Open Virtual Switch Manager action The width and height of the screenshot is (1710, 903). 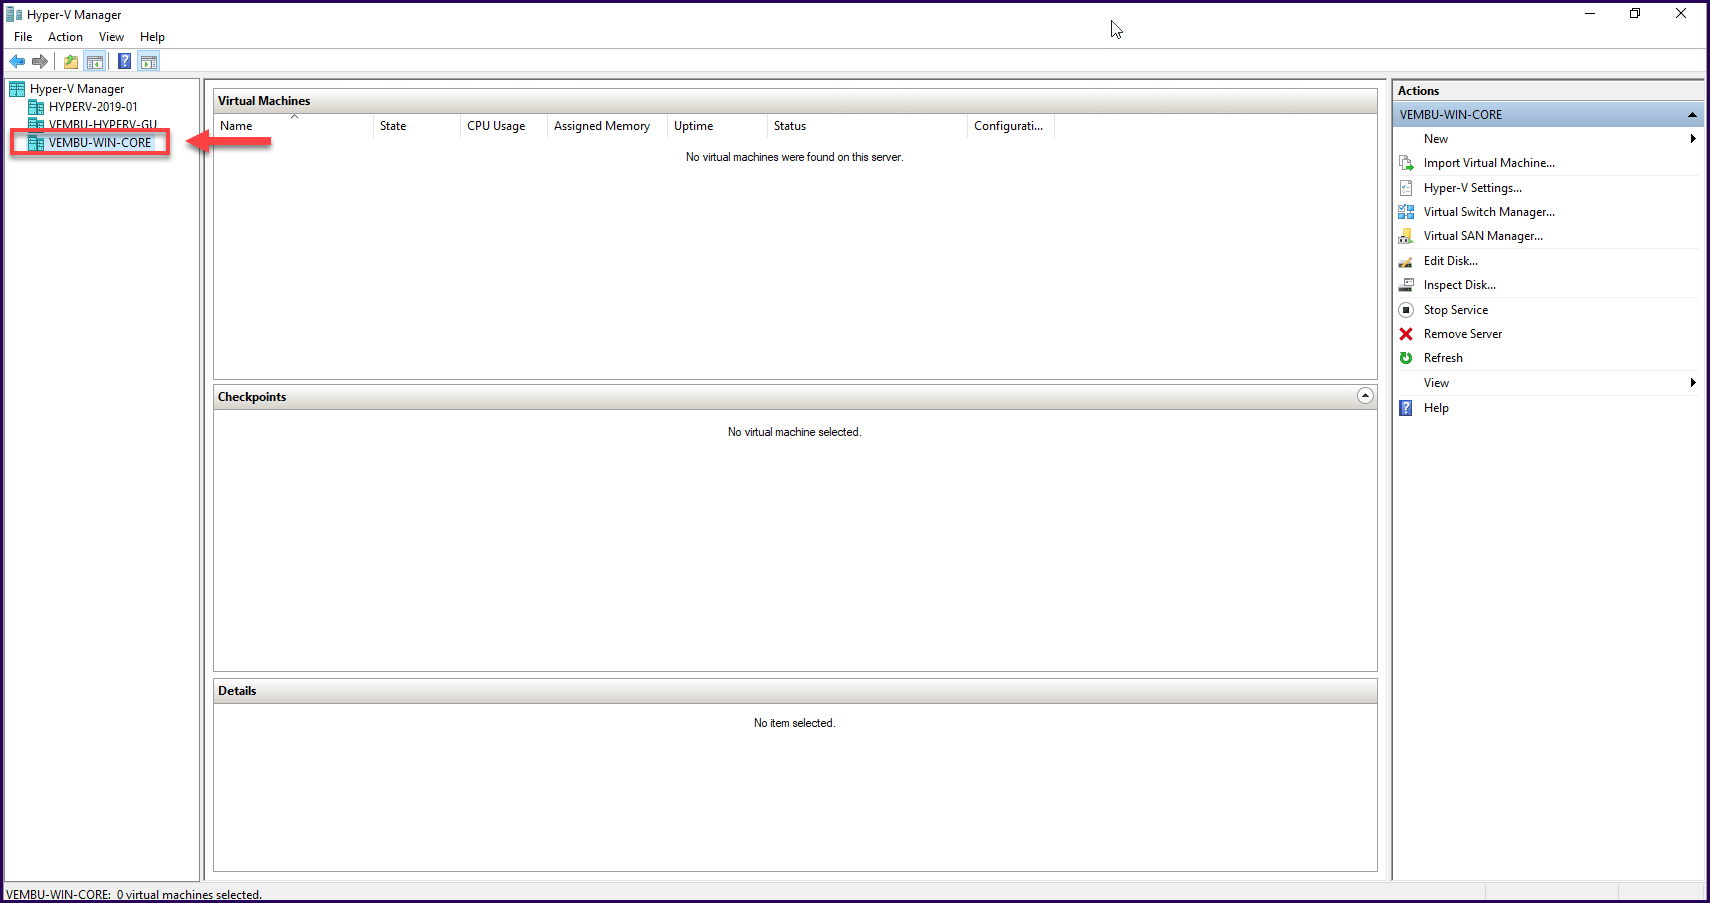coord(1489,212)
